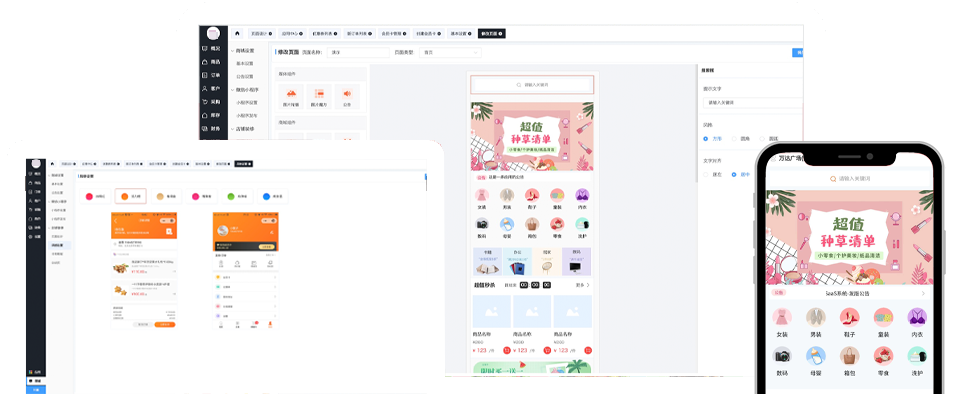The width and height of the screenshot is (953, 394).
Task: Click 提示文字 input in right panel
Action: [x=752, y=103]
